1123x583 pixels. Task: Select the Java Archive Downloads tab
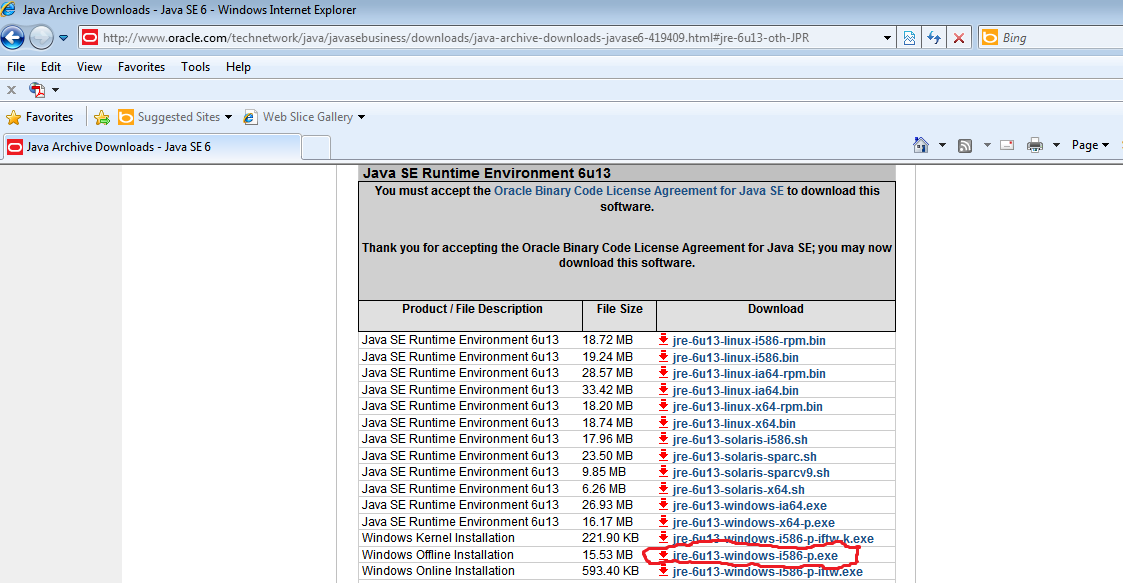tap(152, 147)
